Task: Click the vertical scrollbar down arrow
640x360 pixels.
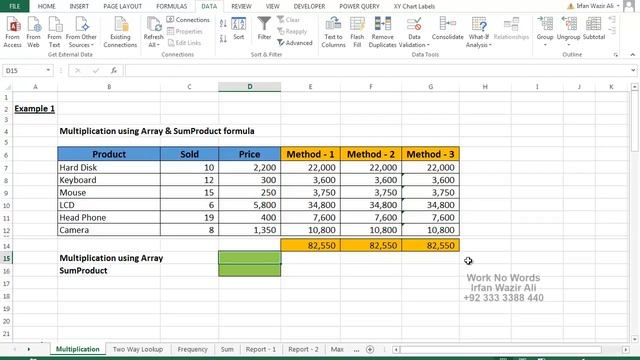Action: (x=634, y=338)
